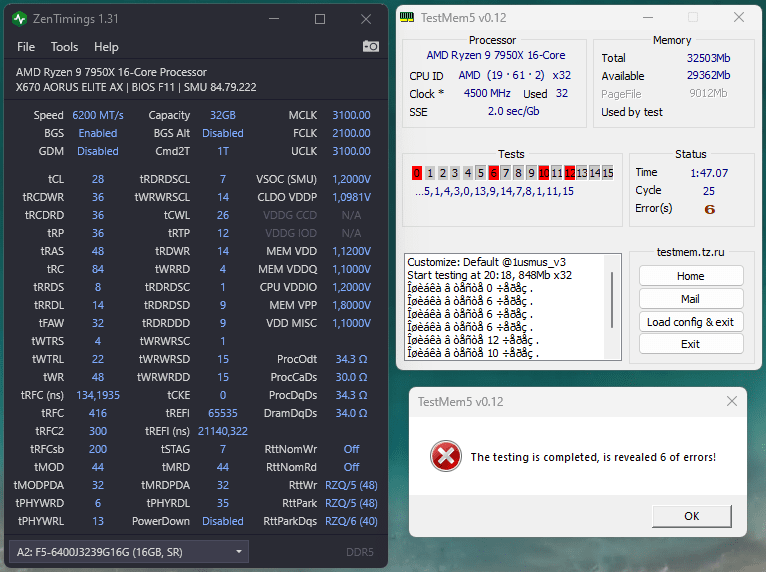Click the FCLK value 2100.00
766x572 pixels.
[351, 133]
